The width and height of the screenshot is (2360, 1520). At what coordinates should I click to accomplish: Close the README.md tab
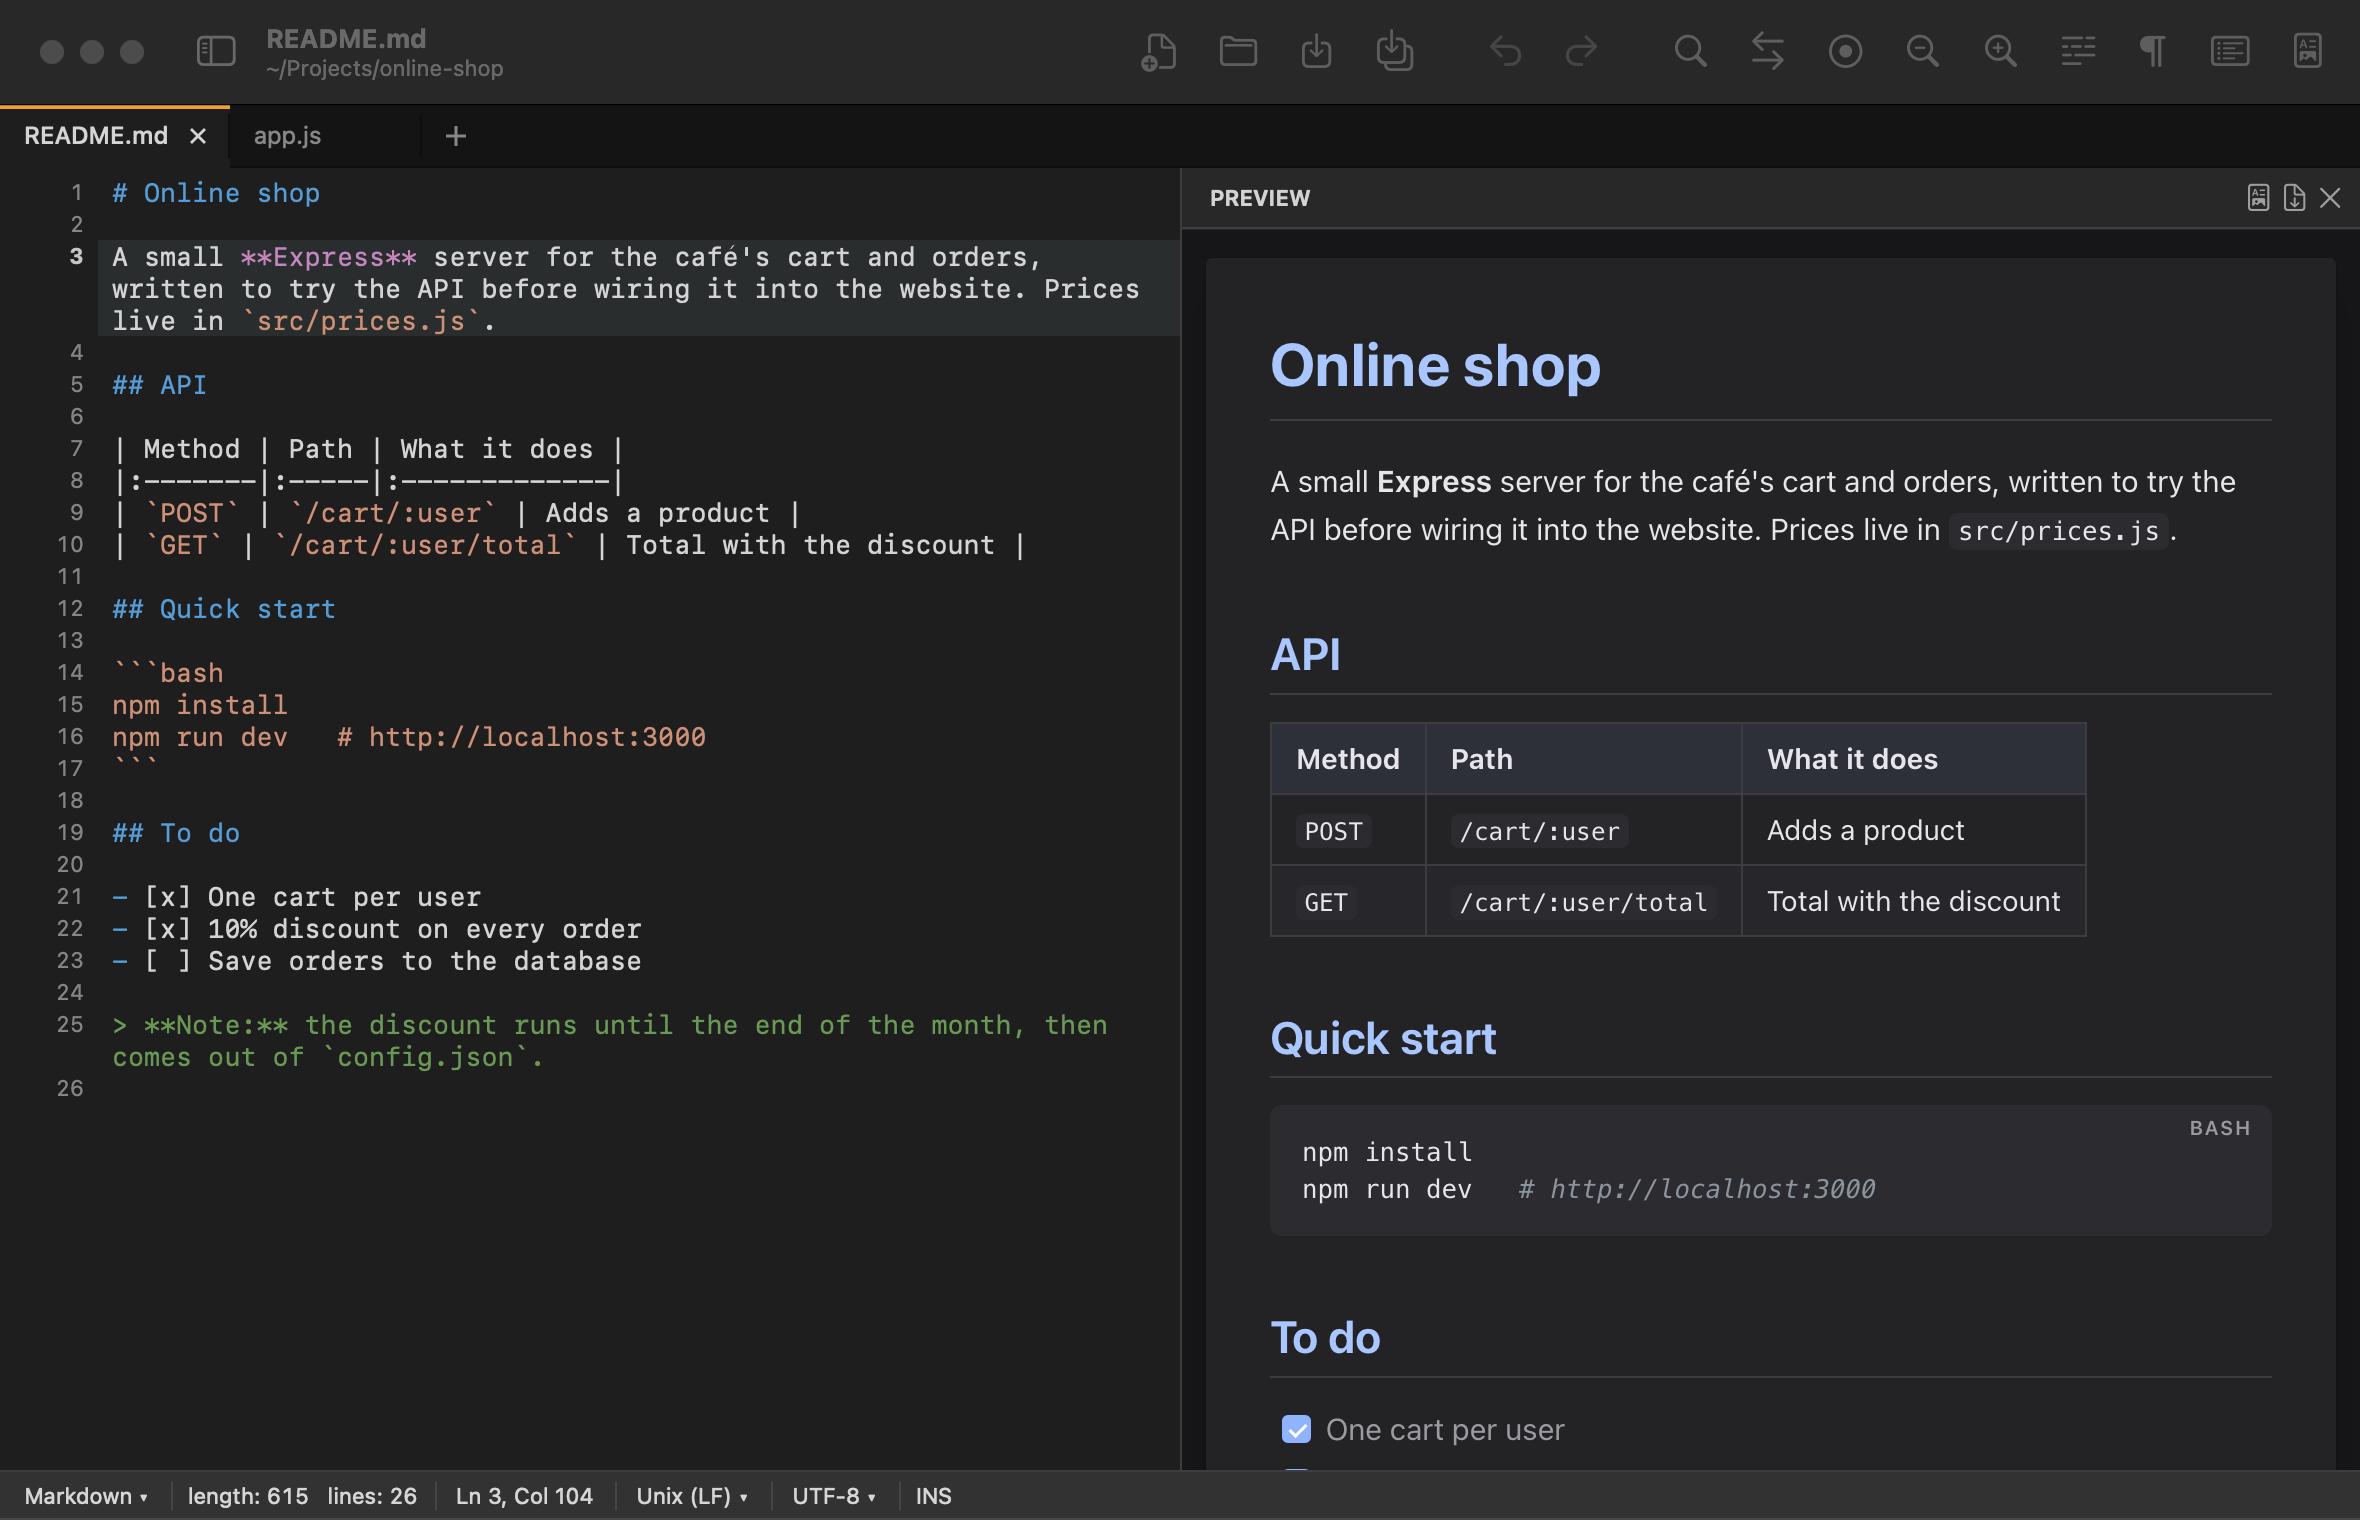tap(198, 136)
